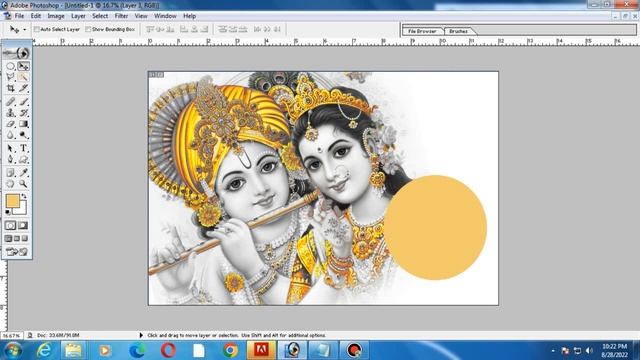Screen dimensions: 640x360
Task: Open the File menu
Action: (x=19, y=16)
